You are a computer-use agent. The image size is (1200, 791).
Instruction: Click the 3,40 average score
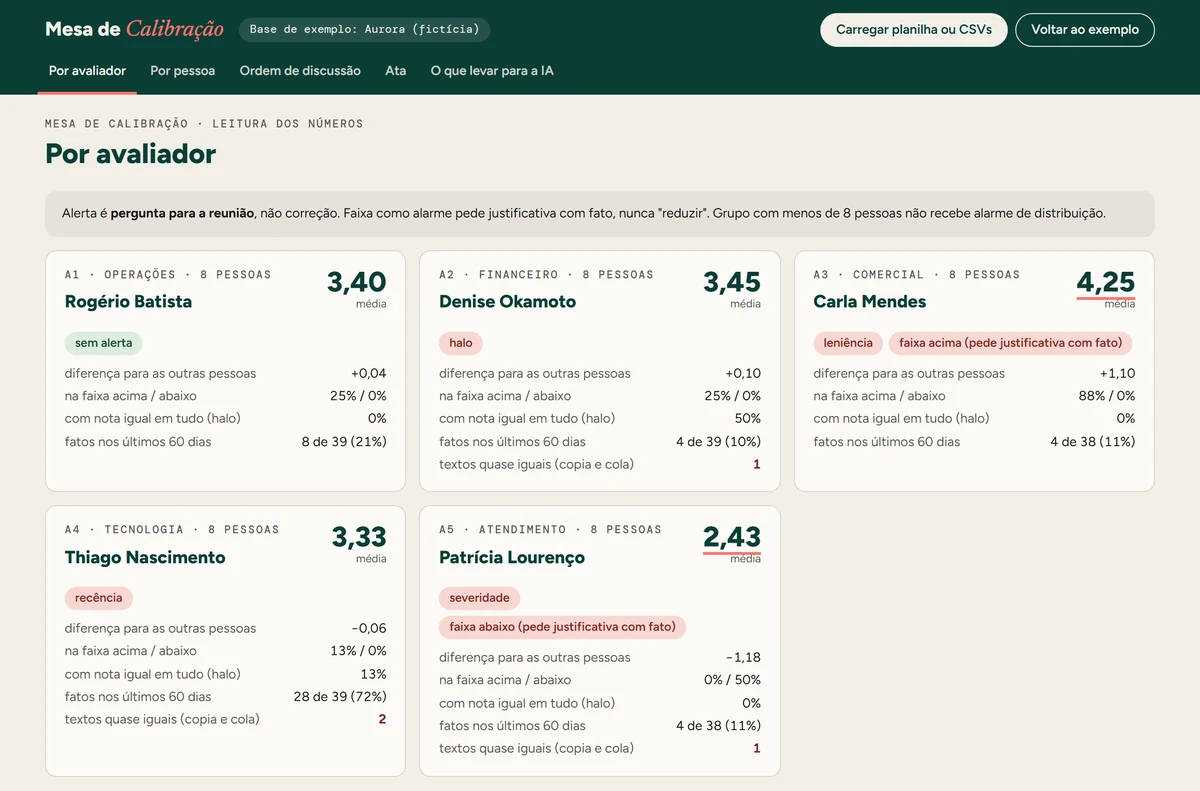(x=356, y=283)
